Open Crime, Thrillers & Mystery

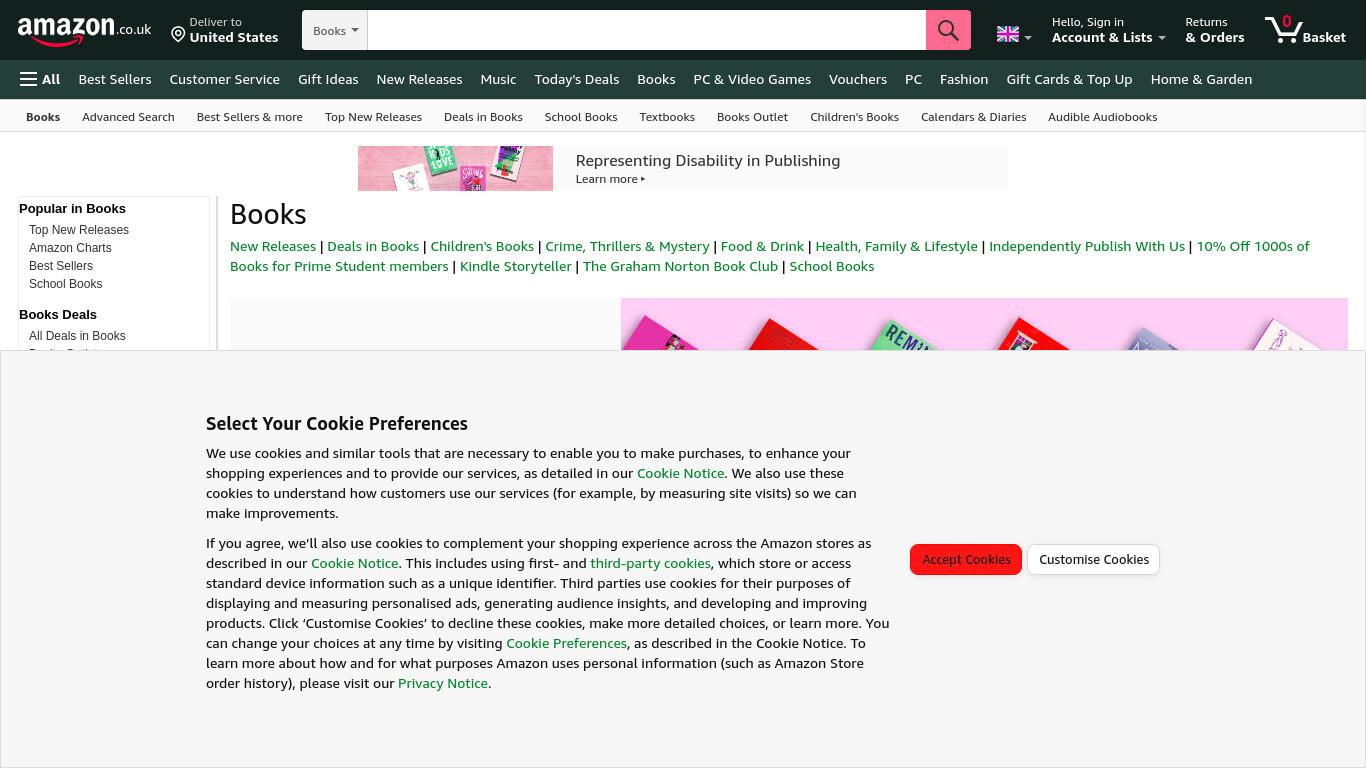627,246
